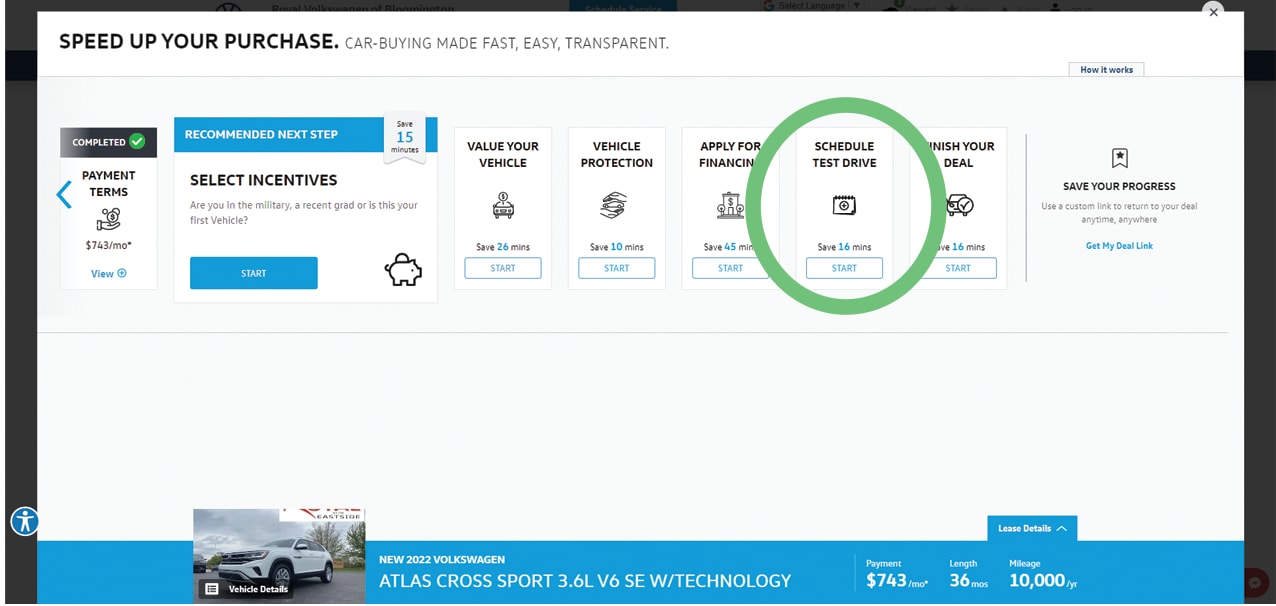Viewport: 1276px width, 606px height.
Task: Click the 36 mos length value
Action: 969,581
